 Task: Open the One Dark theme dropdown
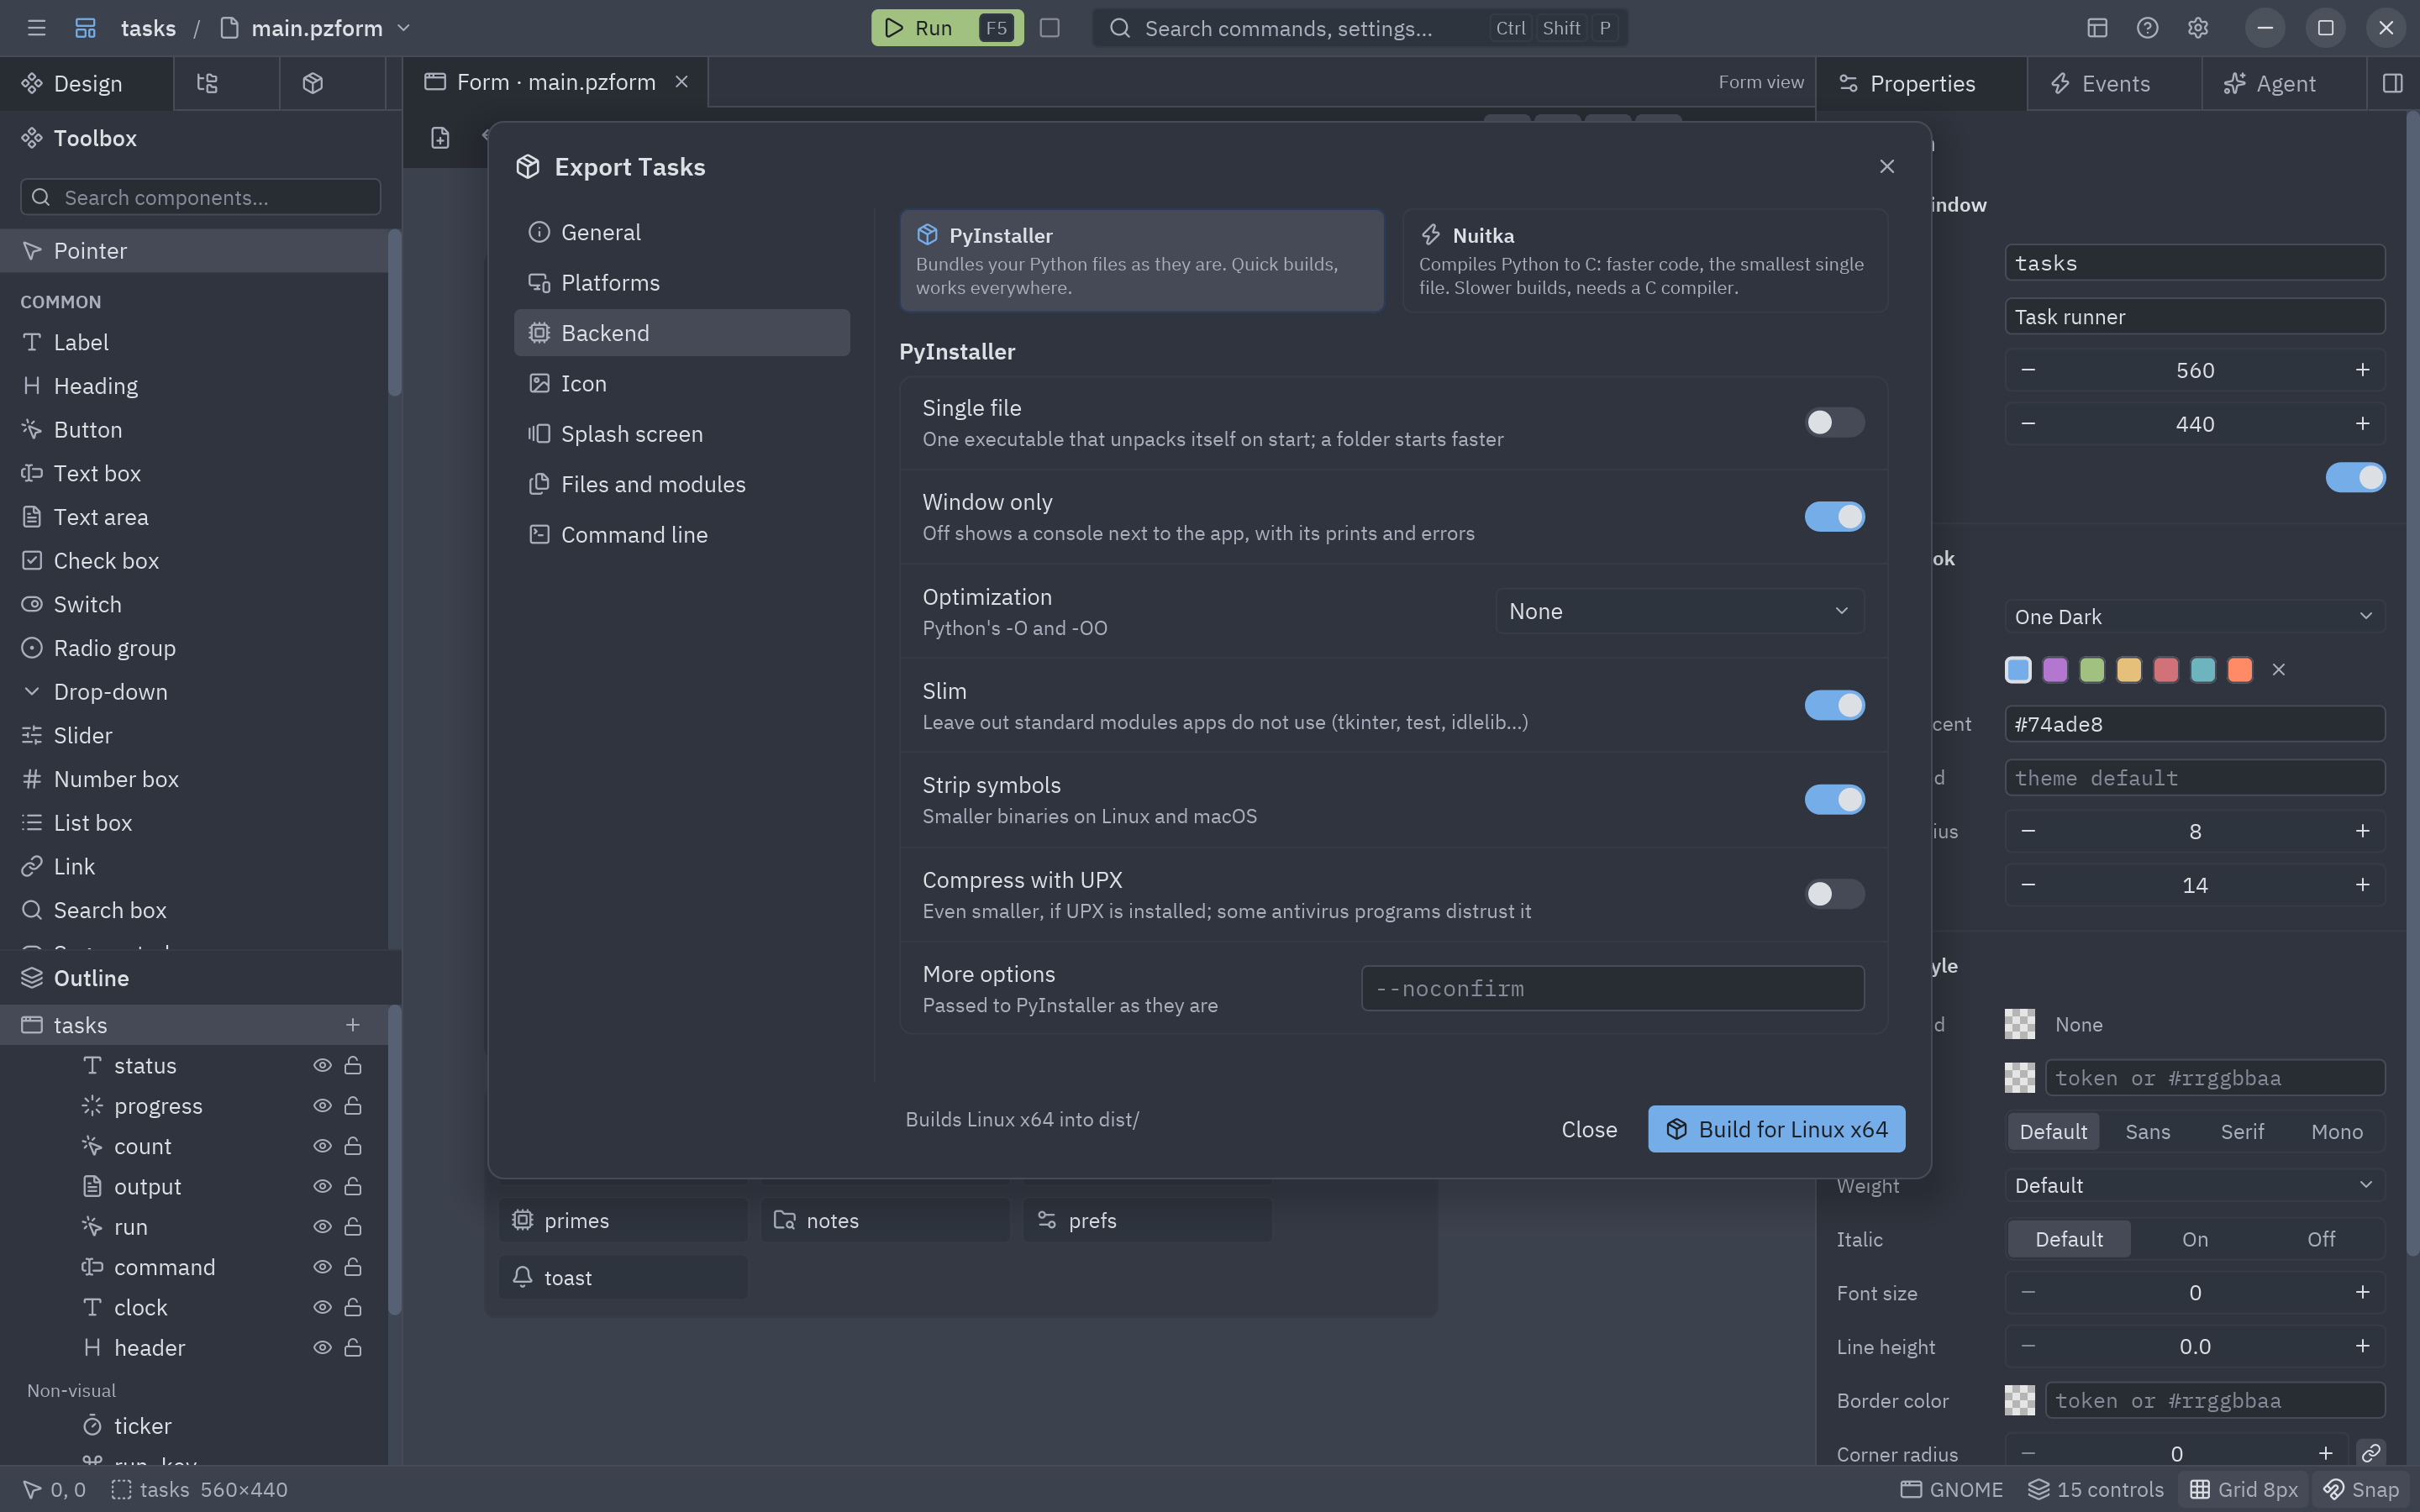pos(2194,617)
